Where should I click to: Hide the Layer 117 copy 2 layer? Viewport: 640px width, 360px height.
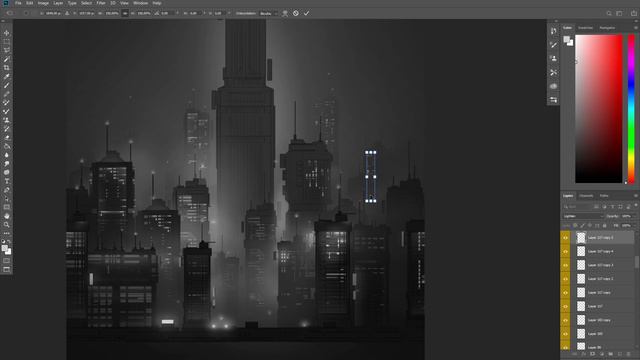[565, 279]
